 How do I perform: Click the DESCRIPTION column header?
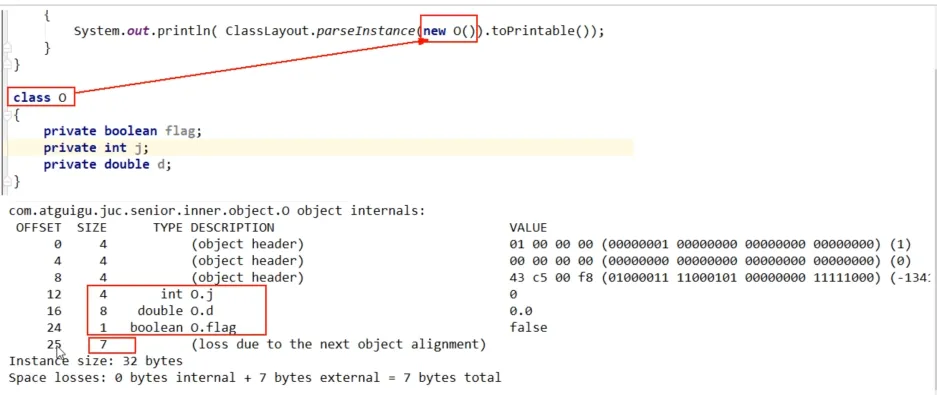232,228
